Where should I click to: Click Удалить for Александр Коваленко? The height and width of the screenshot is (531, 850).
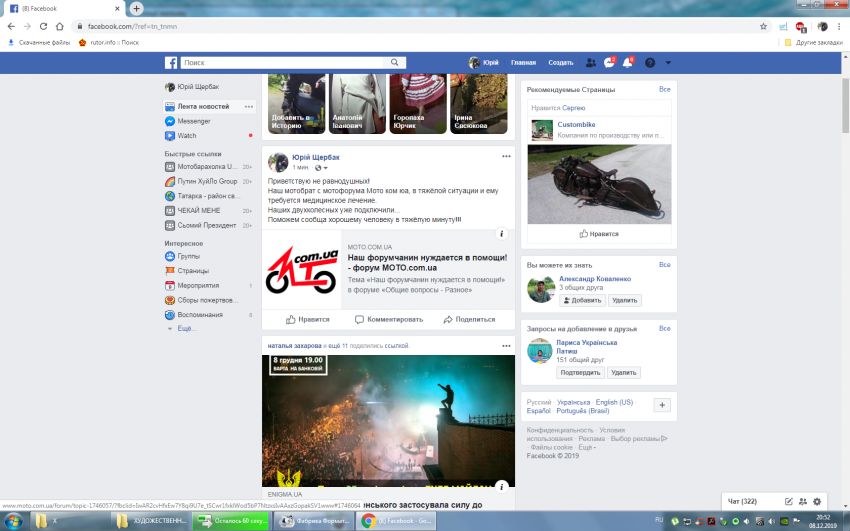(x=624, y=301)
